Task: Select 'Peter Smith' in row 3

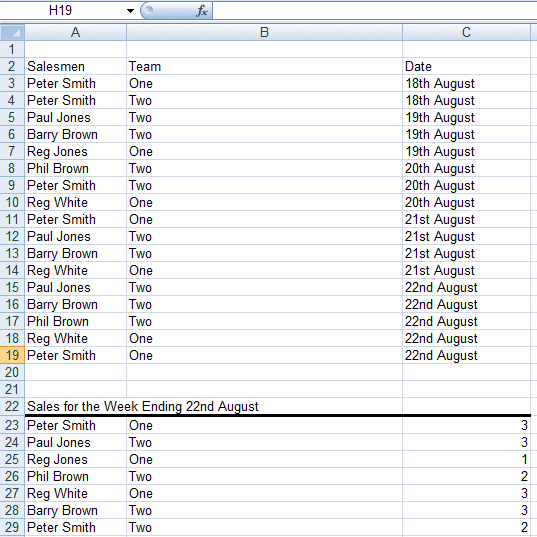Action: [75, 83]
